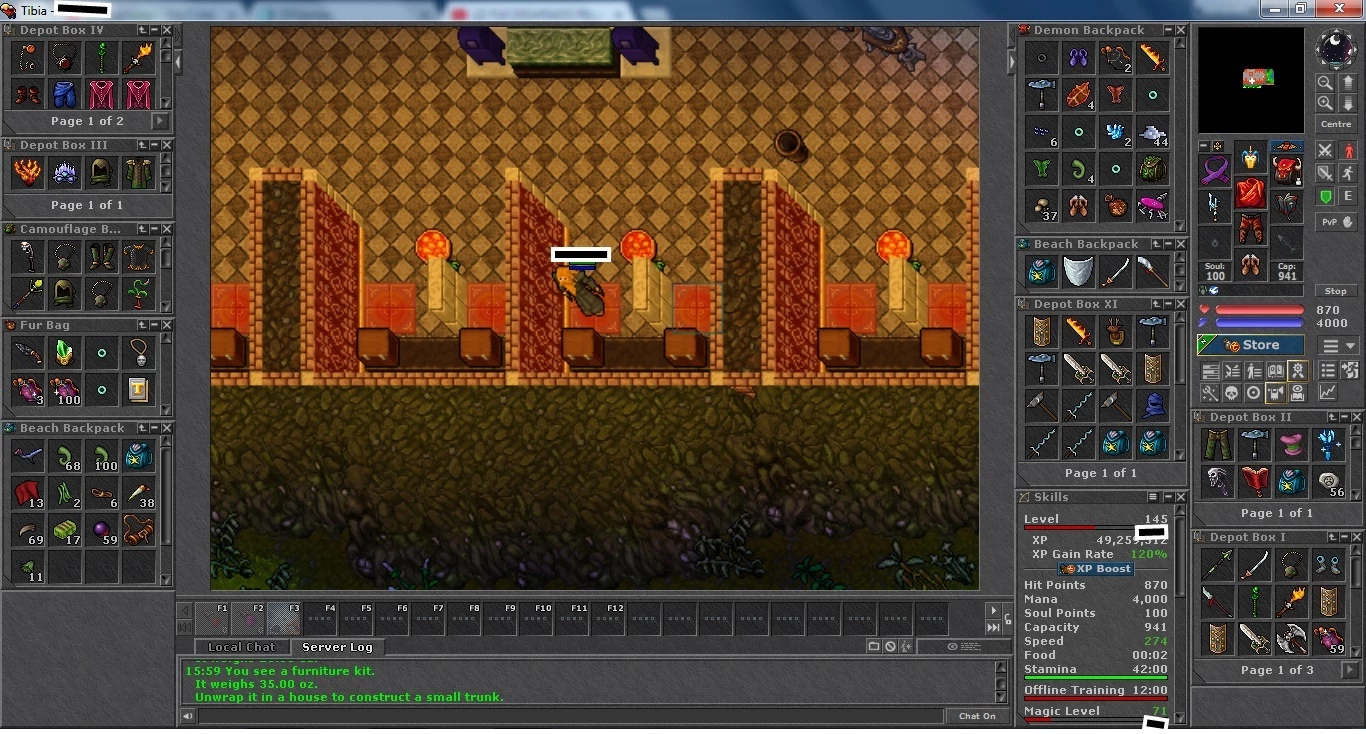Click the Chat On button
This screenshot has height=734, width=1366.
[x=977, y=716]
